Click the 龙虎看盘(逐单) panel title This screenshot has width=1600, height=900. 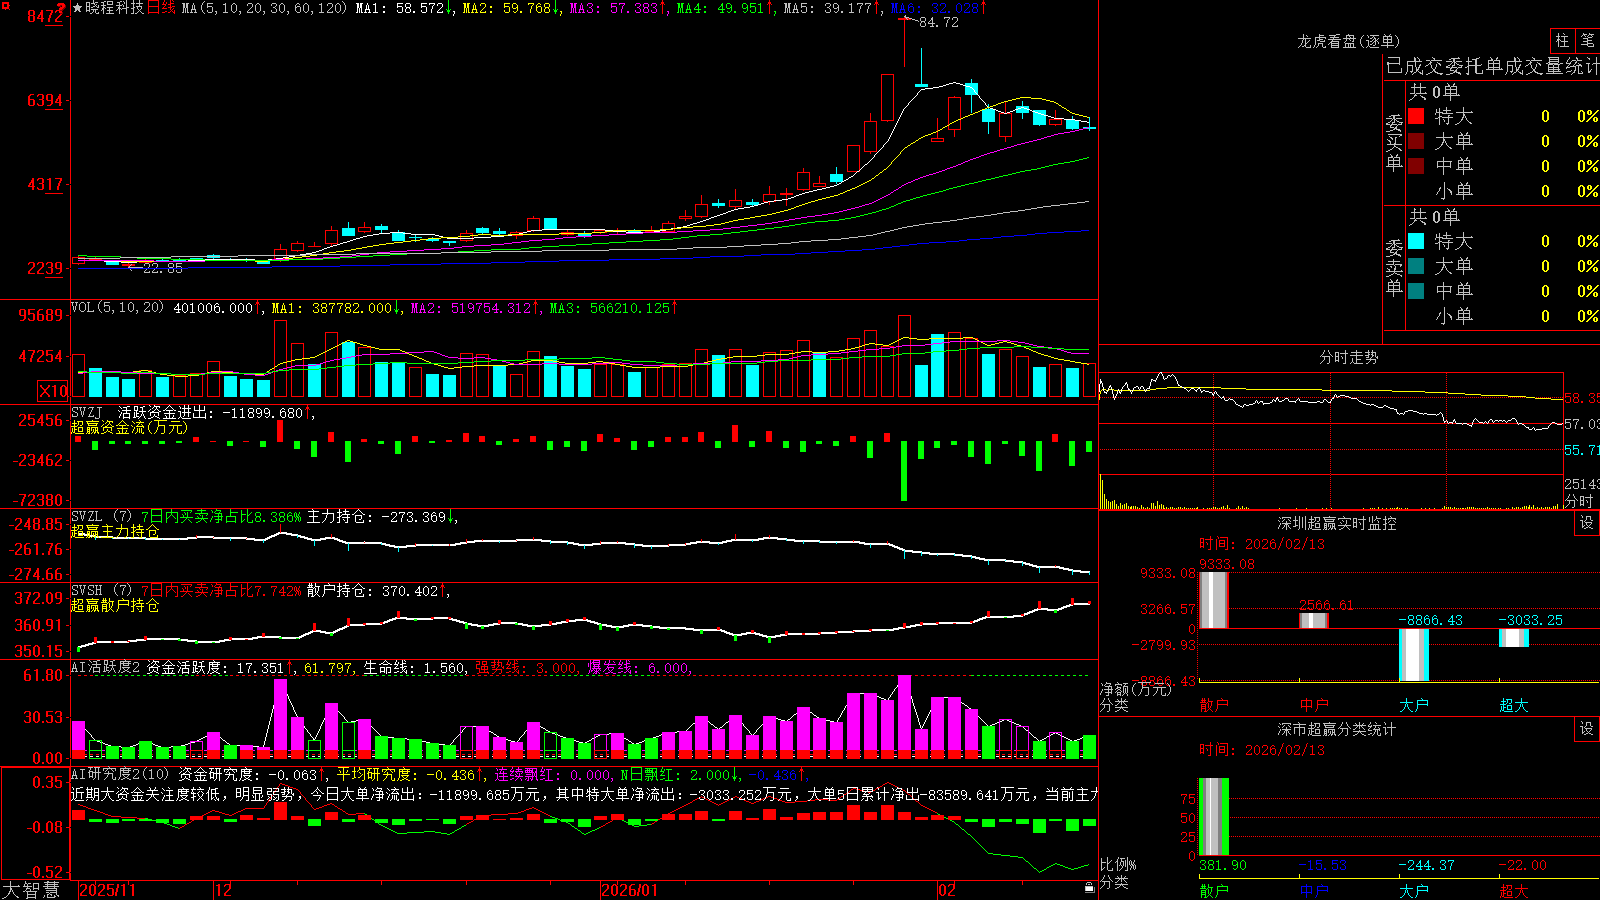coord(1349,41)
